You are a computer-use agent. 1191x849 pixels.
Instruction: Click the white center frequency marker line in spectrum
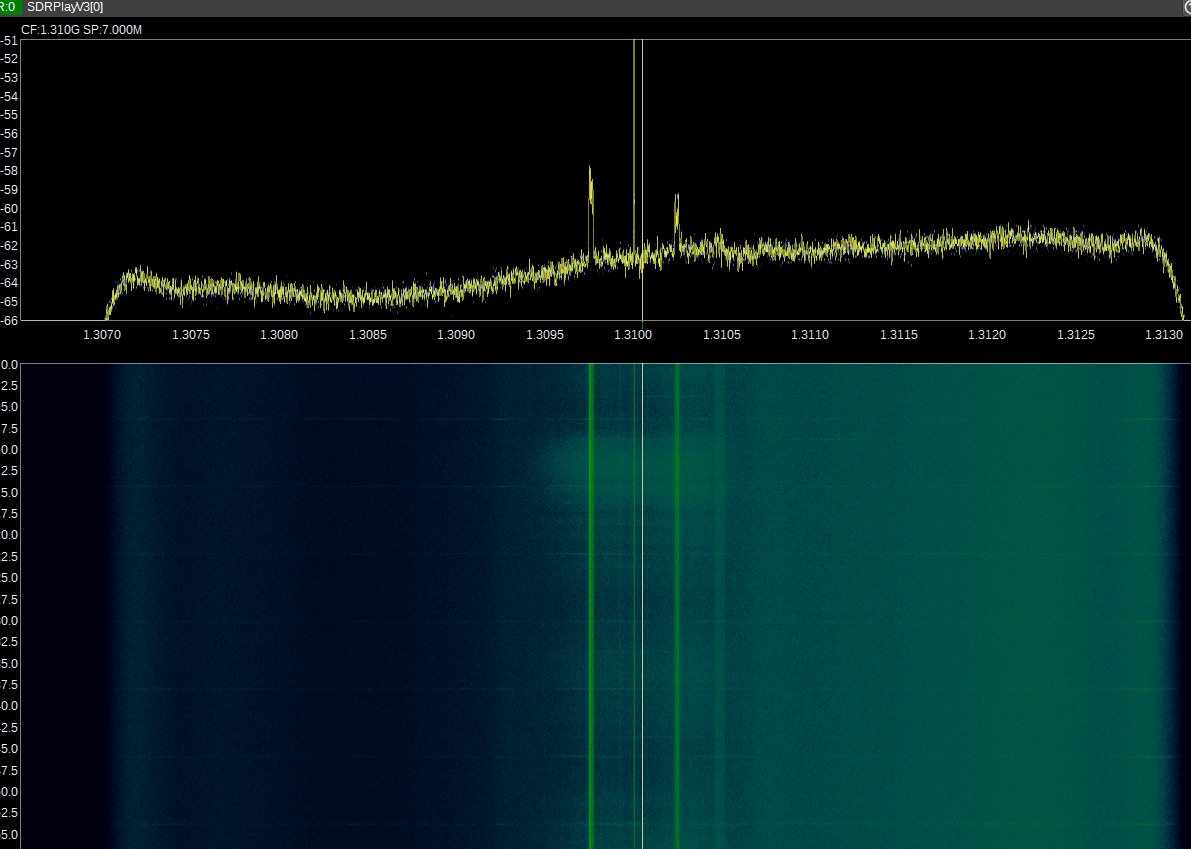643,180
